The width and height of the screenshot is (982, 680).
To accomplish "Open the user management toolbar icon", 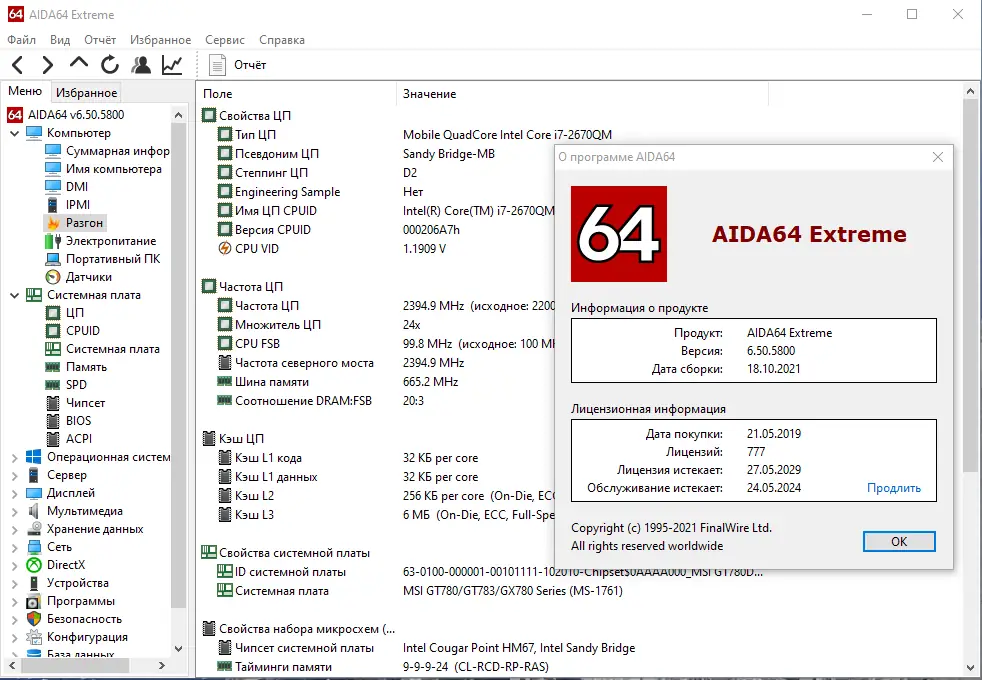I will (141, 65).
